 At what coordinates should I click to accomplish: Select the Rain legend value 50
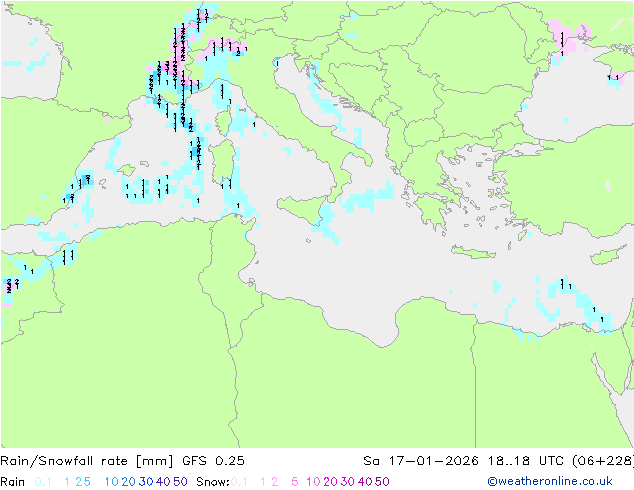point(180,482)
